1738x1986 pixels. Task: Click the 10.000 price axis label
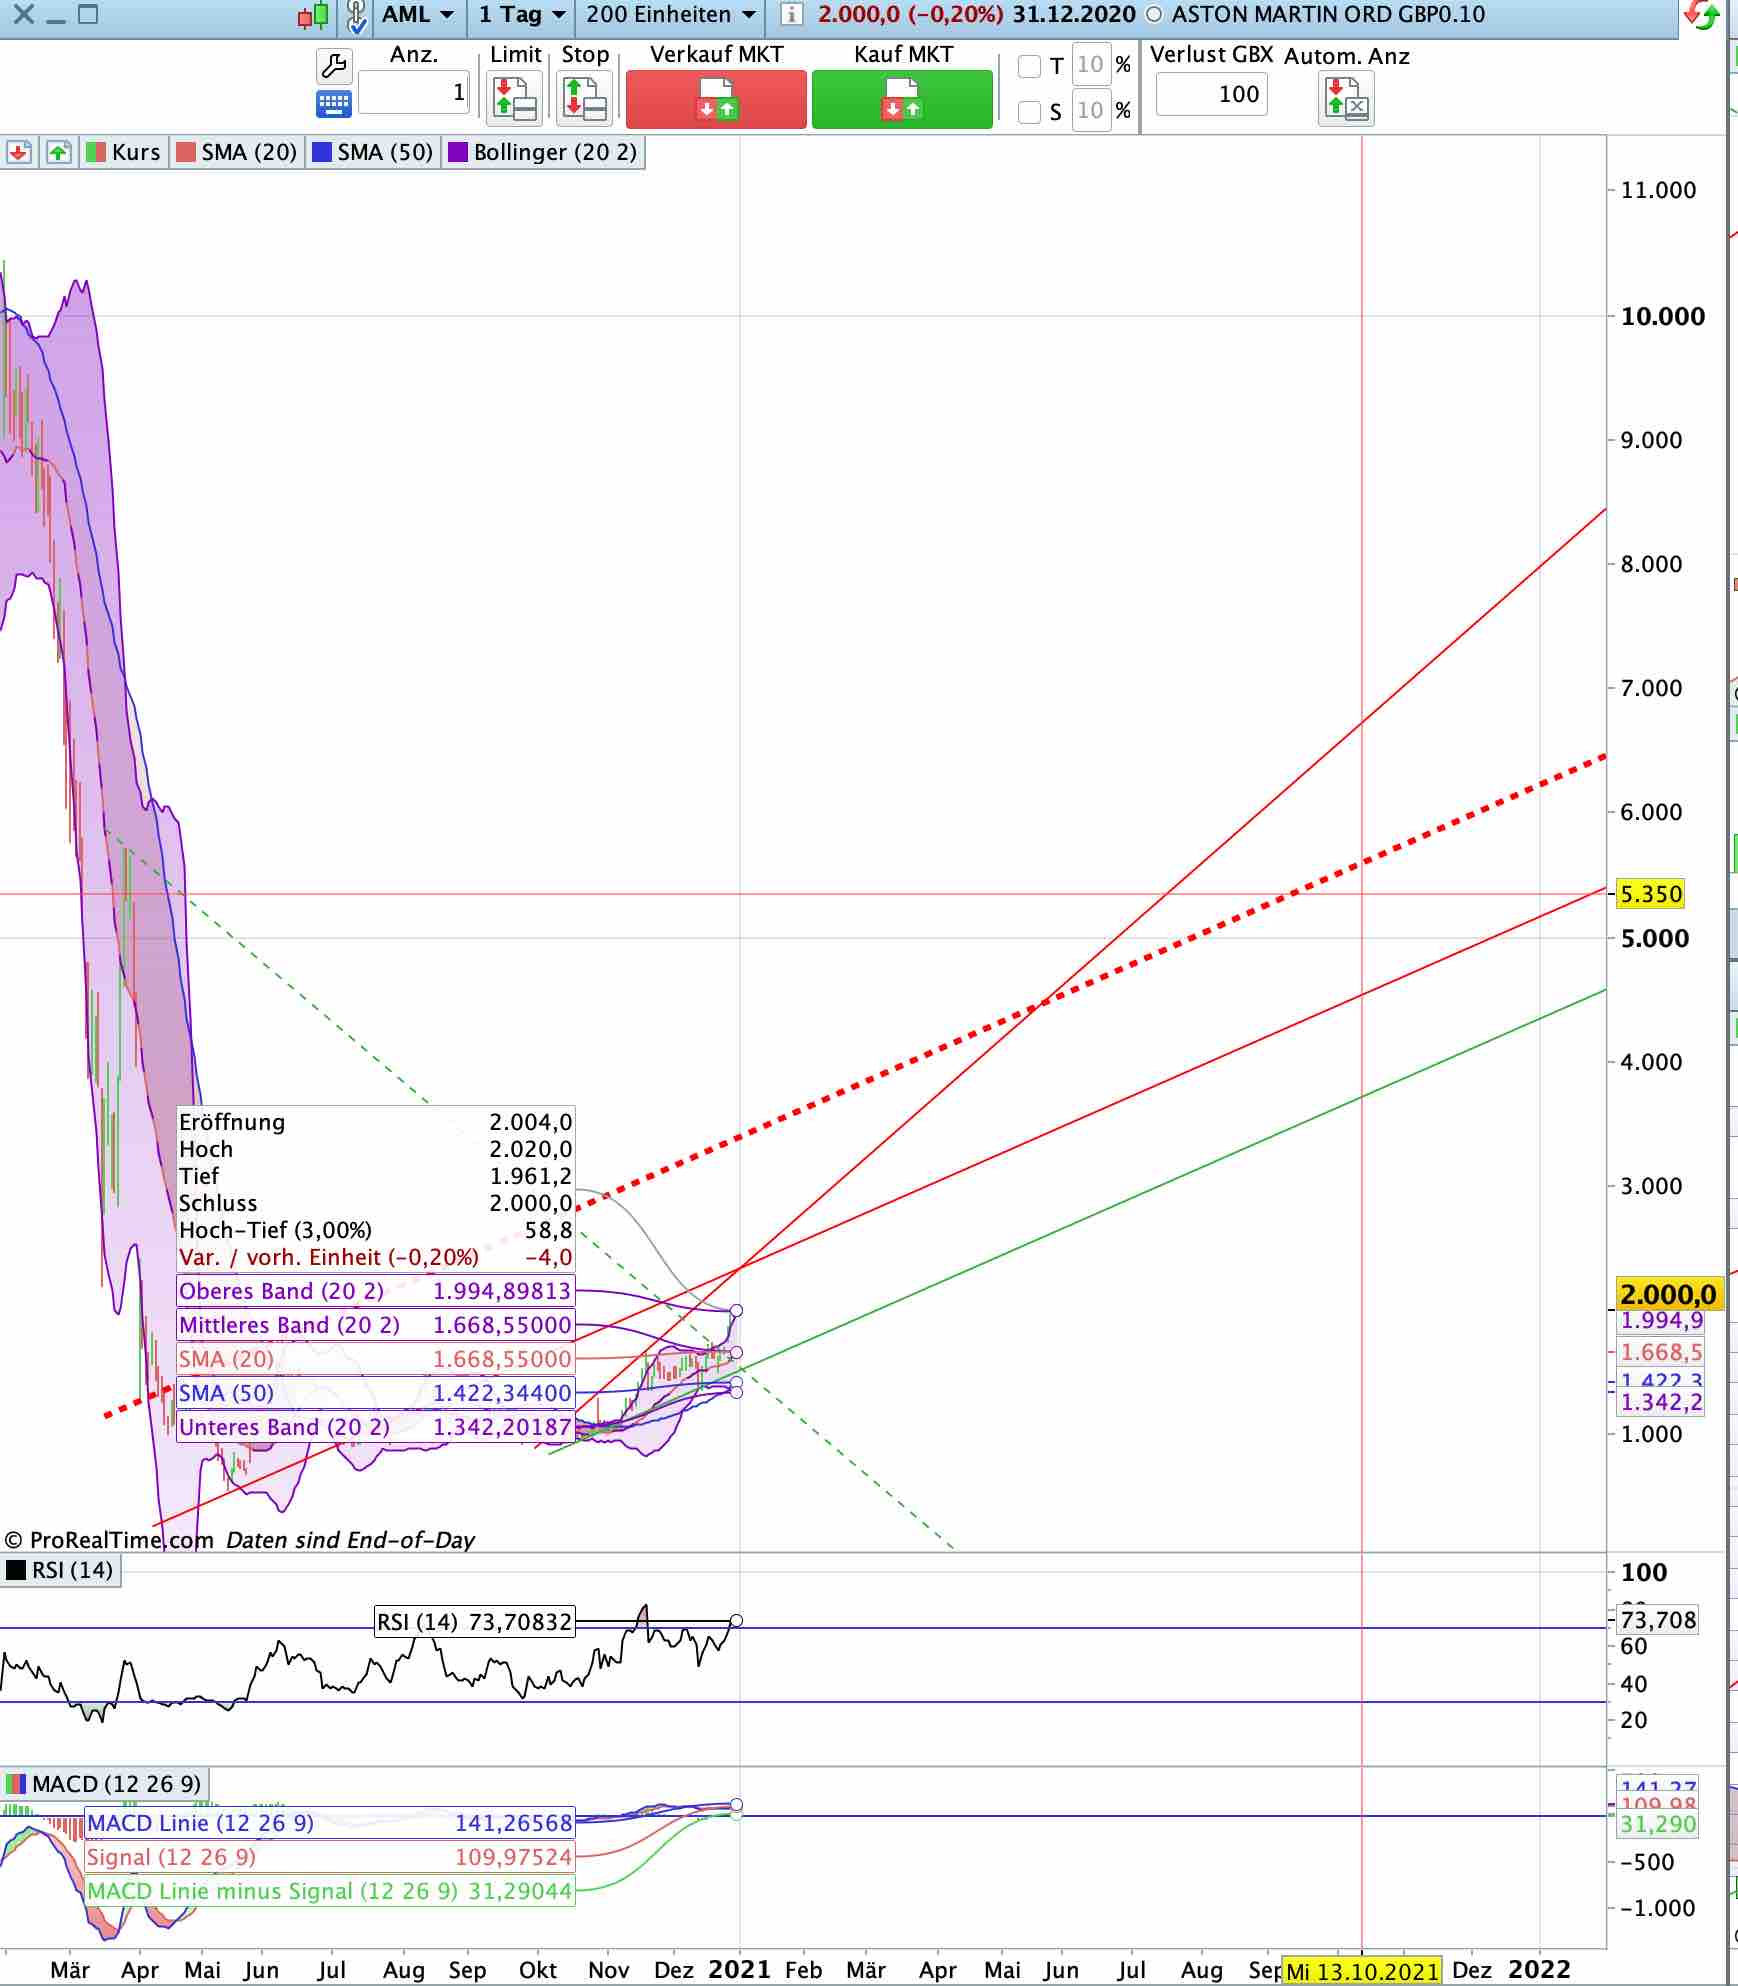point(1662,316)
